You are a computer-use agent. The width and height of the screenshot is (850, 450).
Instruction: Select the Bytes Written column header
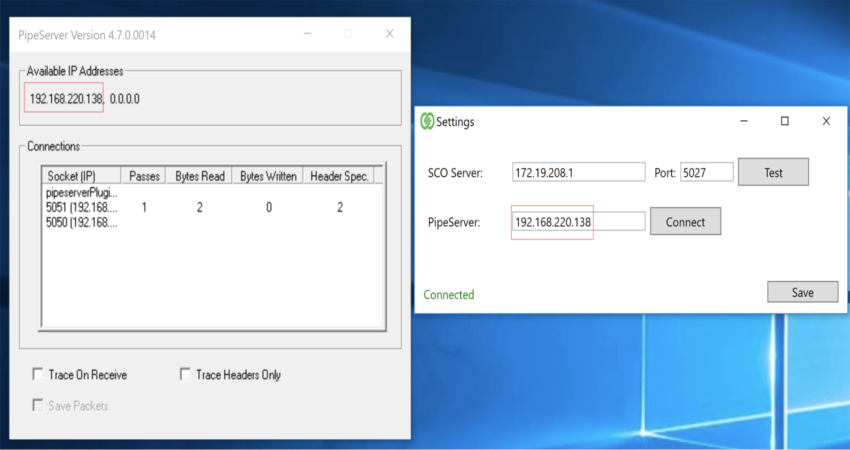(267, 176)
